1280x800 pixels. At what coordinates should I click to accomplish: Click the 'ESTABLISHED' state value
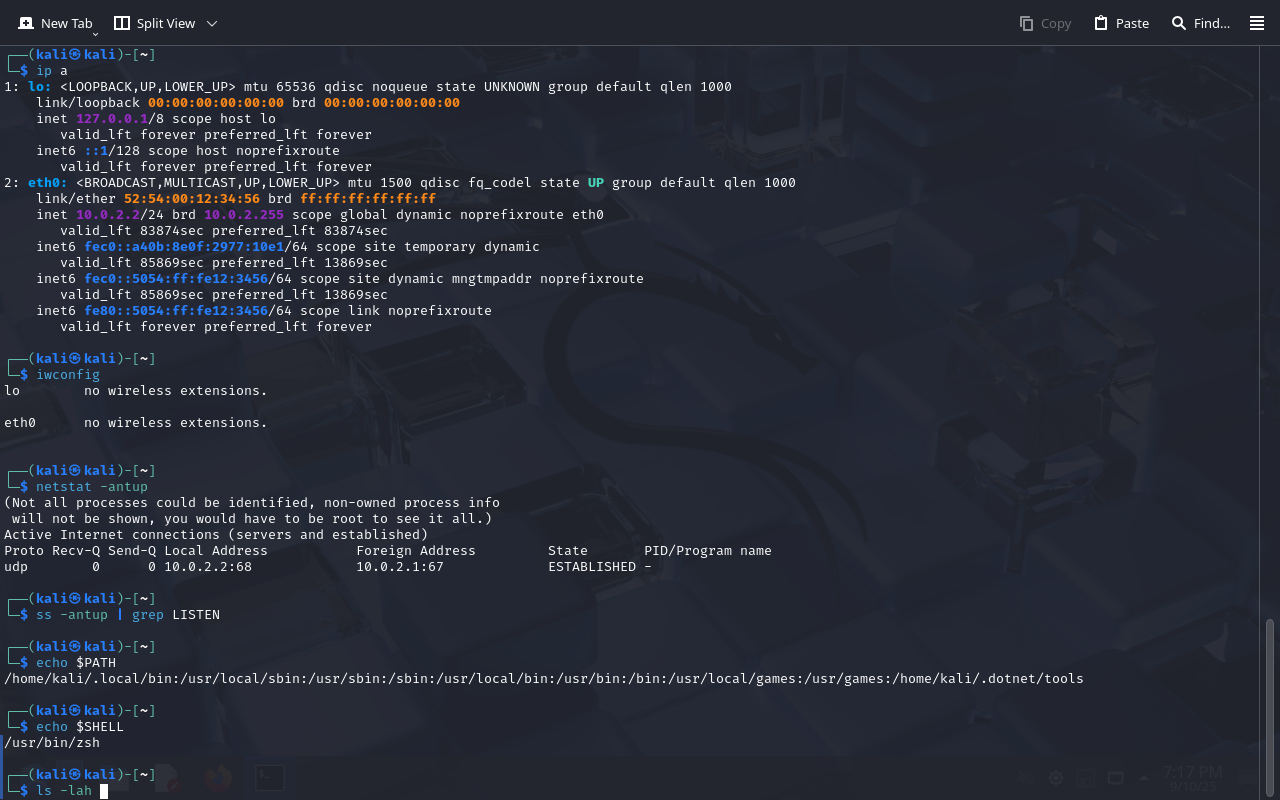(x=592, y=567)
